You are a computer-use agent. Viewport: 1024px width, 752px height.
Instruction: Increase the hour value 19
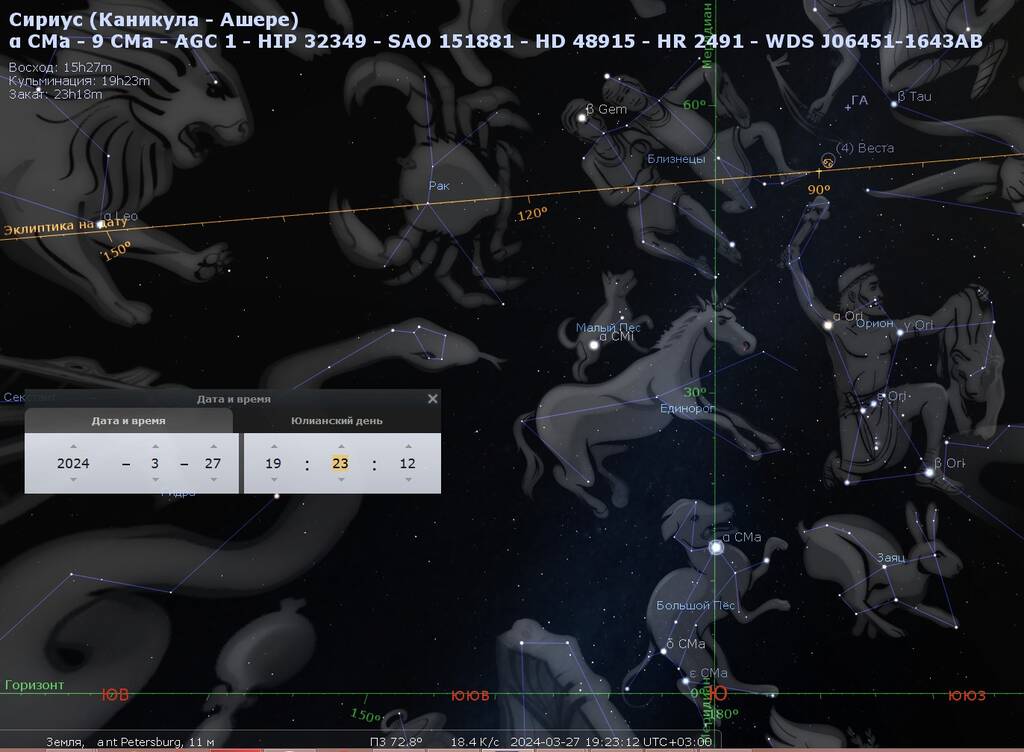click(274, 446)
